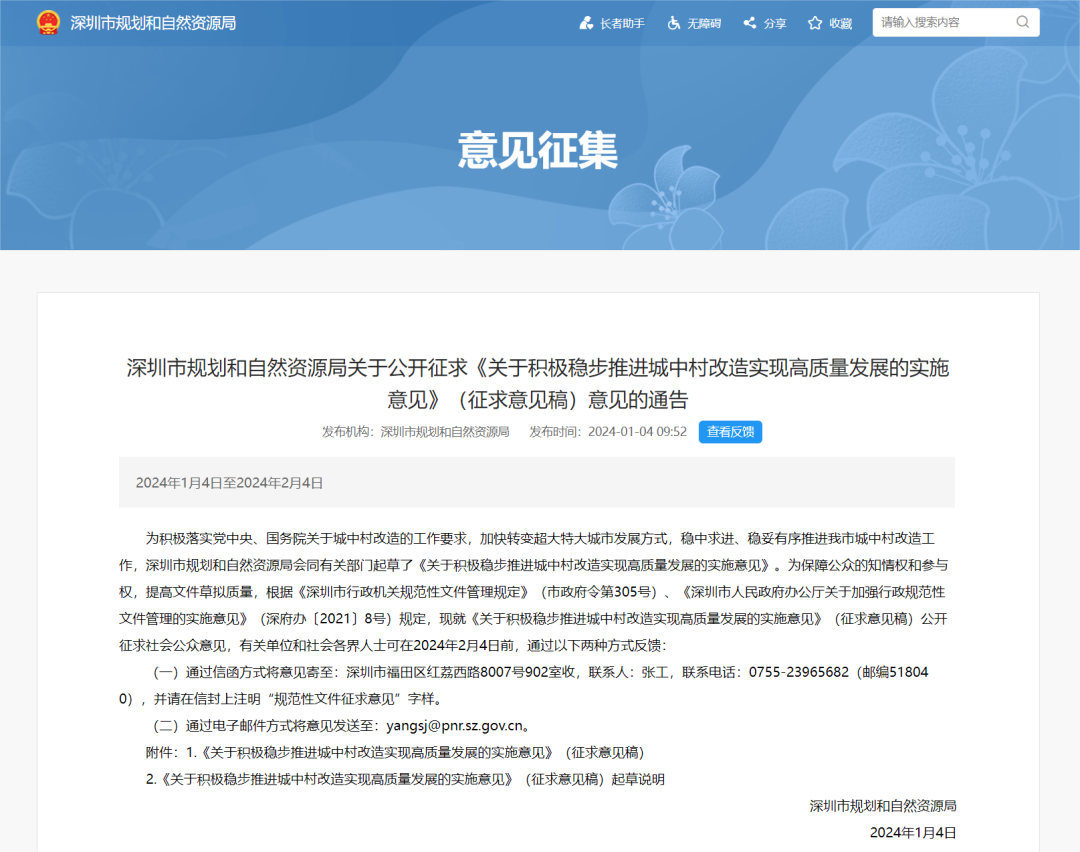Click the 发布时间 2024-01-04 09:52 text
1080x852 pixels.
[x=608, y=432]
